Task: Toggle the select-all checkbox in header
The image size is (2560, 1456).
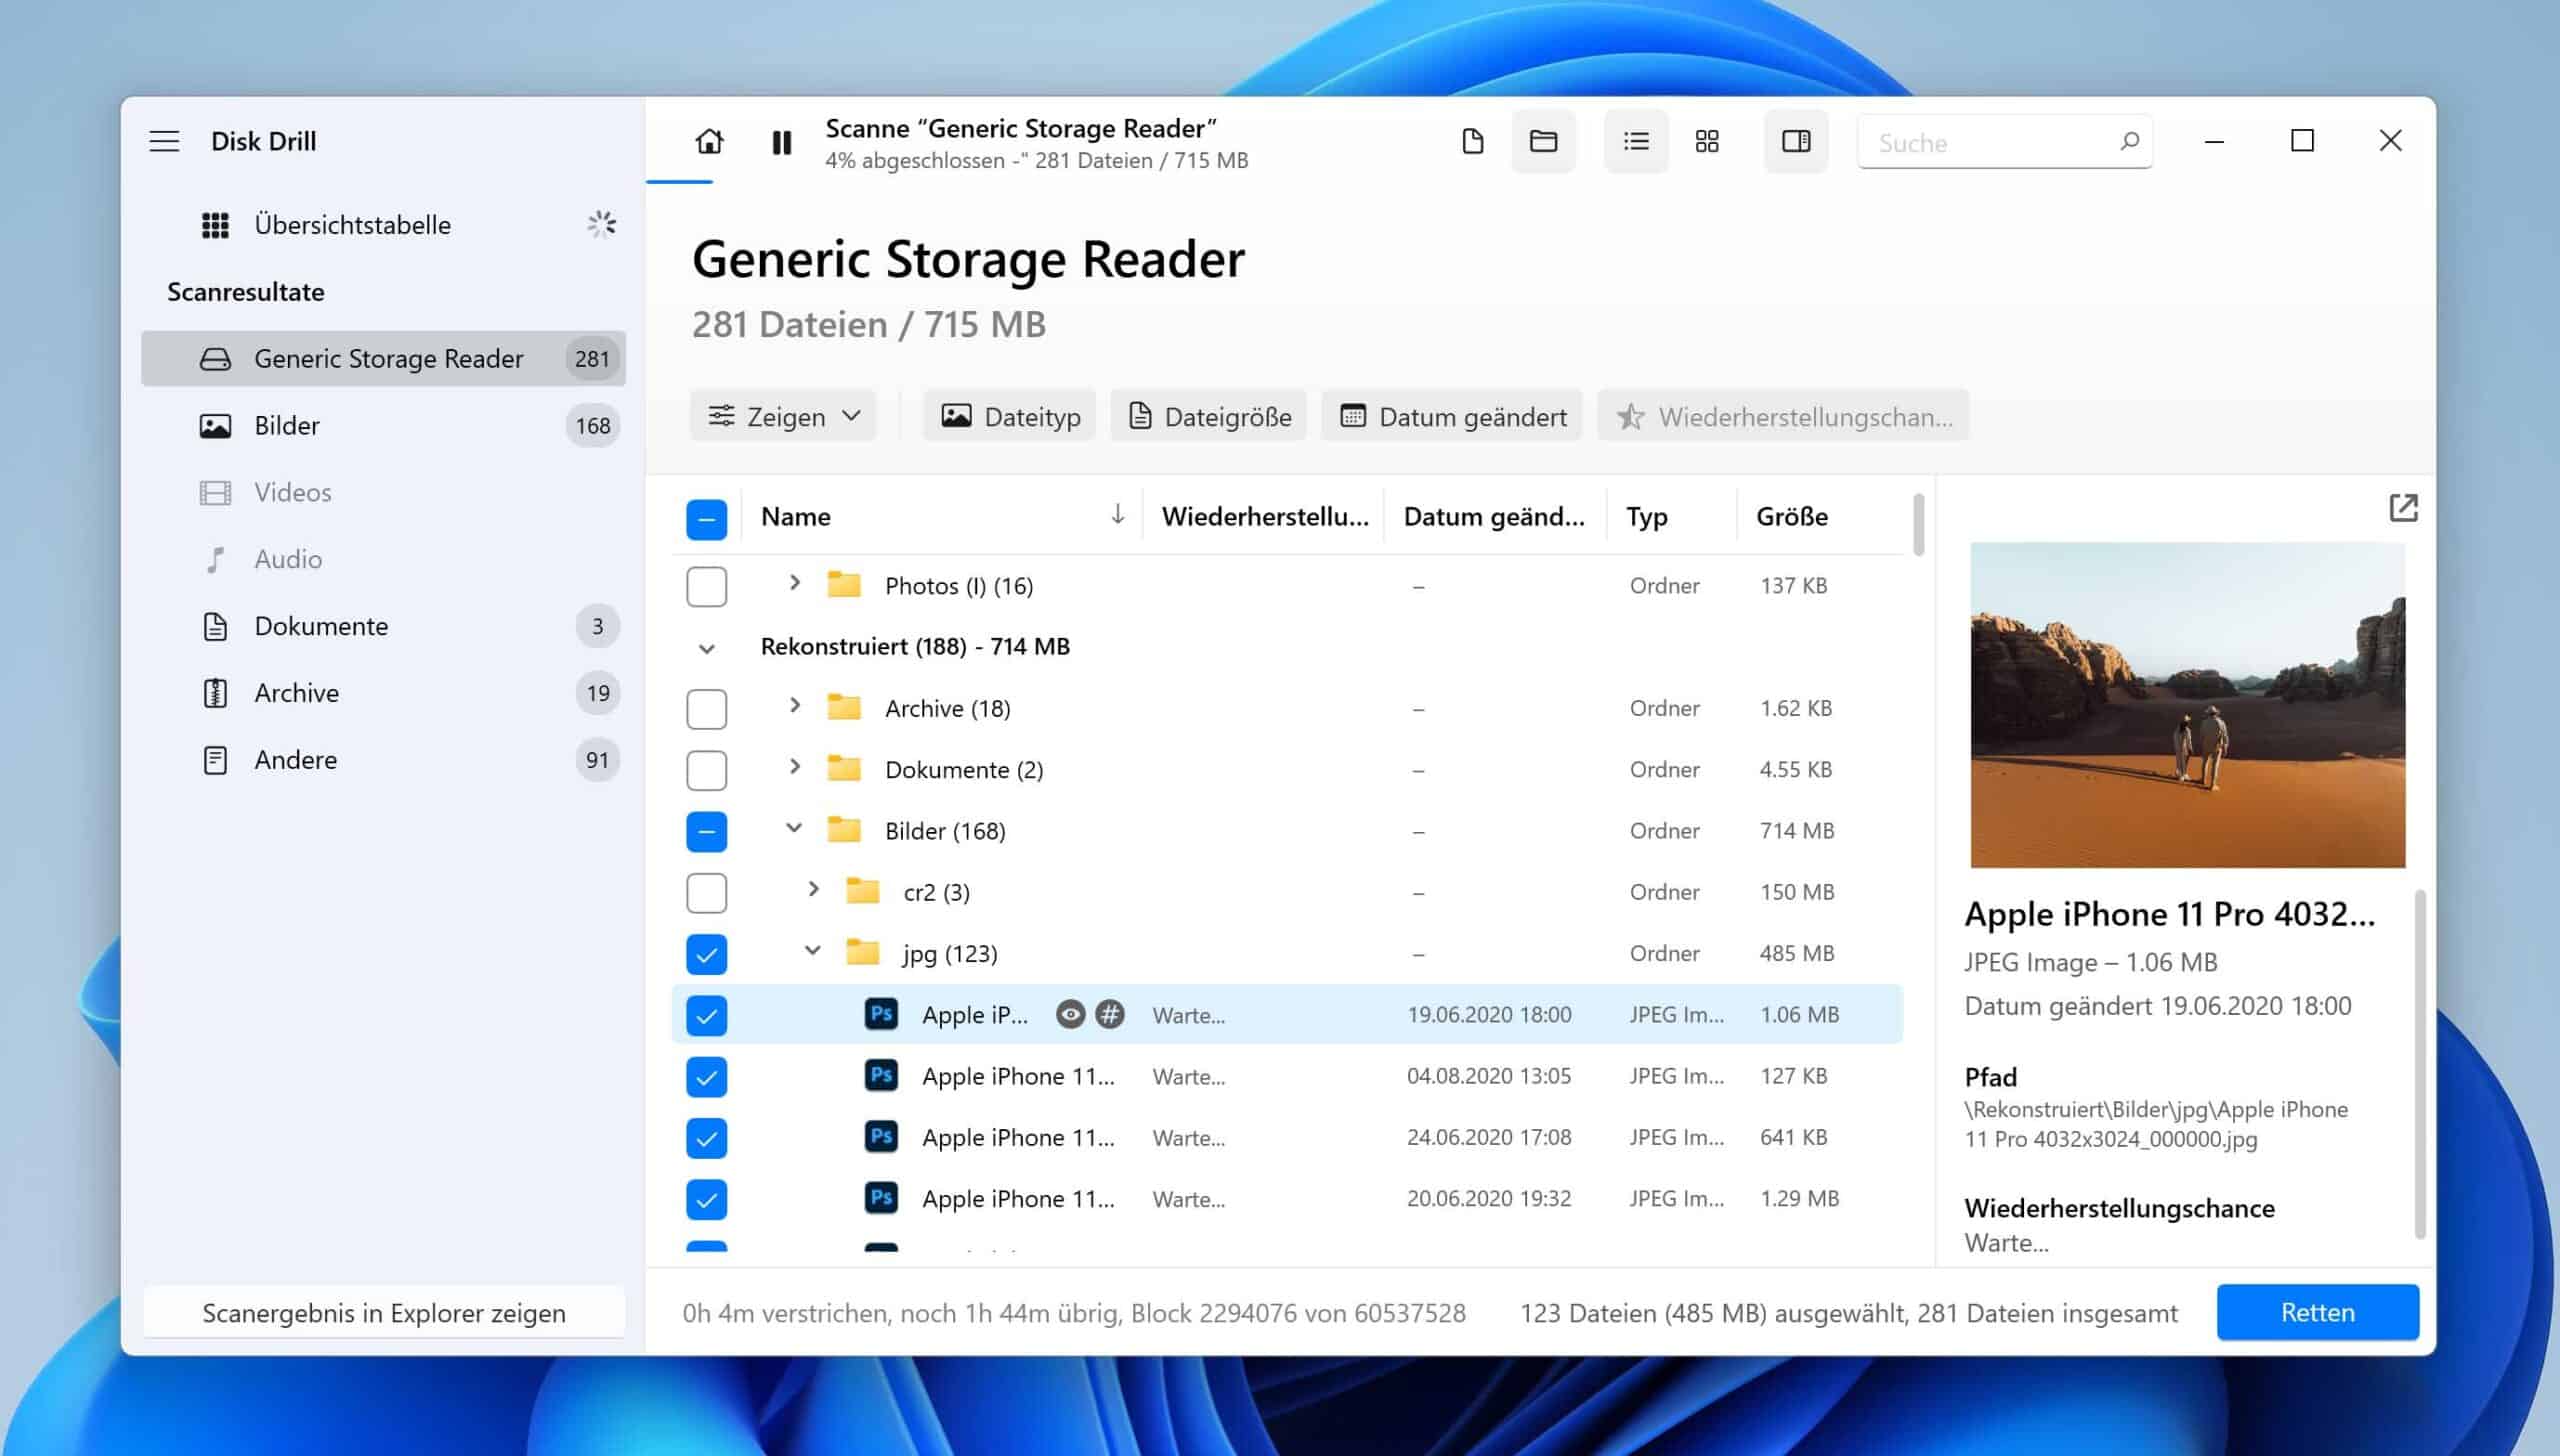Action: [x=707, y=519]
